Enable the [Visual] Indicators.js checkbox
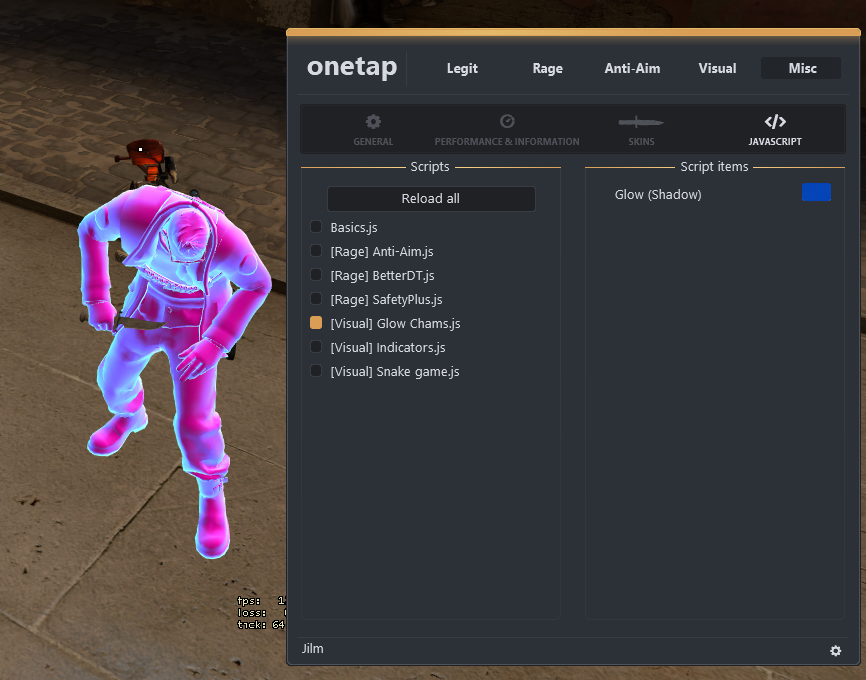This screenshot has width=866, height=680. (x=316, y=346)
